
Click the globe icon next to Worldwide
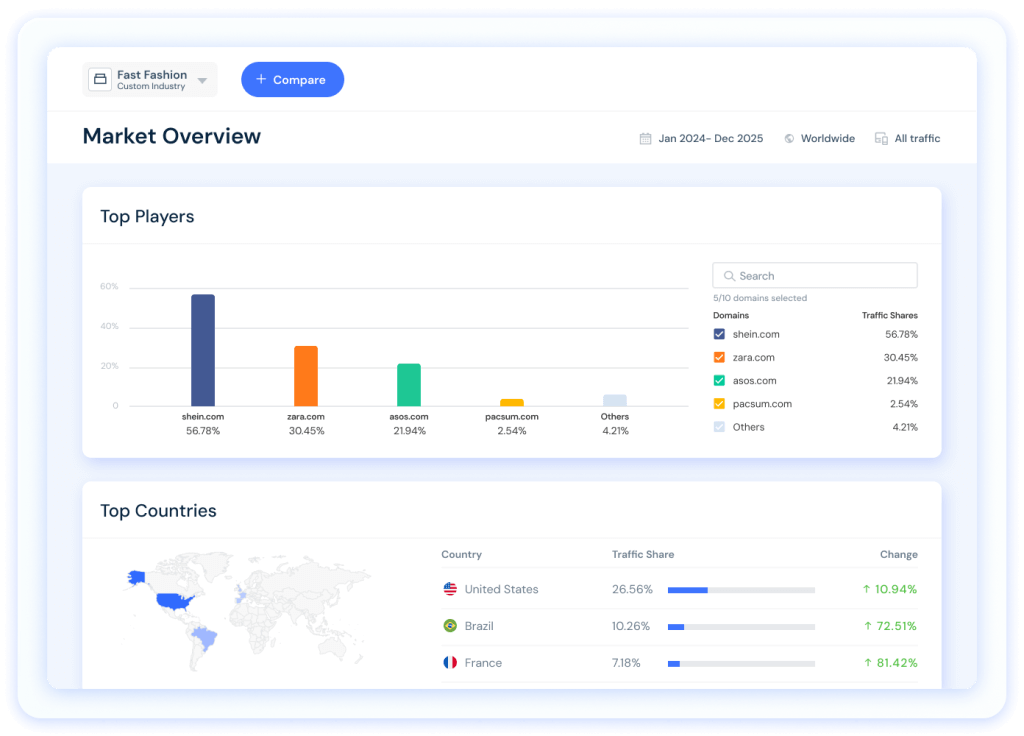pos(790,138)
